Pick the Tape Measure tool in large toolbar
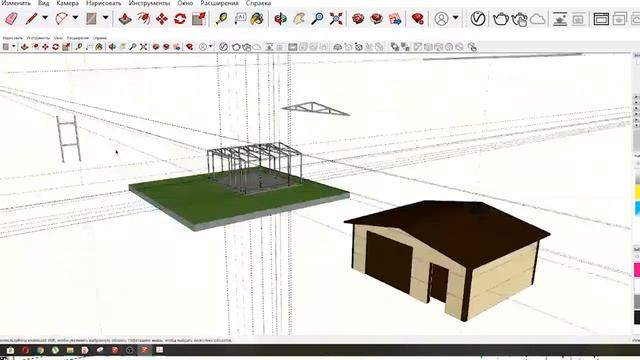640x360 pixels. [x=222, y=19]
